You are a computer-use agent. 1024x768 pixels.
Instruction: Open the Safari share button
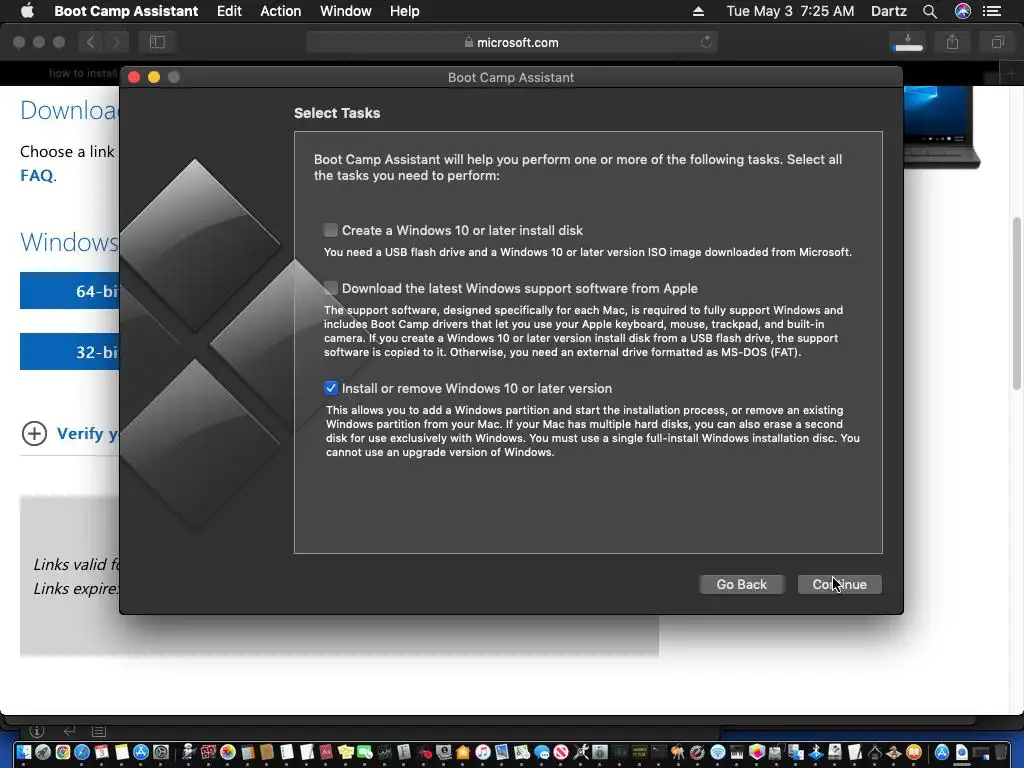[953, 42]
